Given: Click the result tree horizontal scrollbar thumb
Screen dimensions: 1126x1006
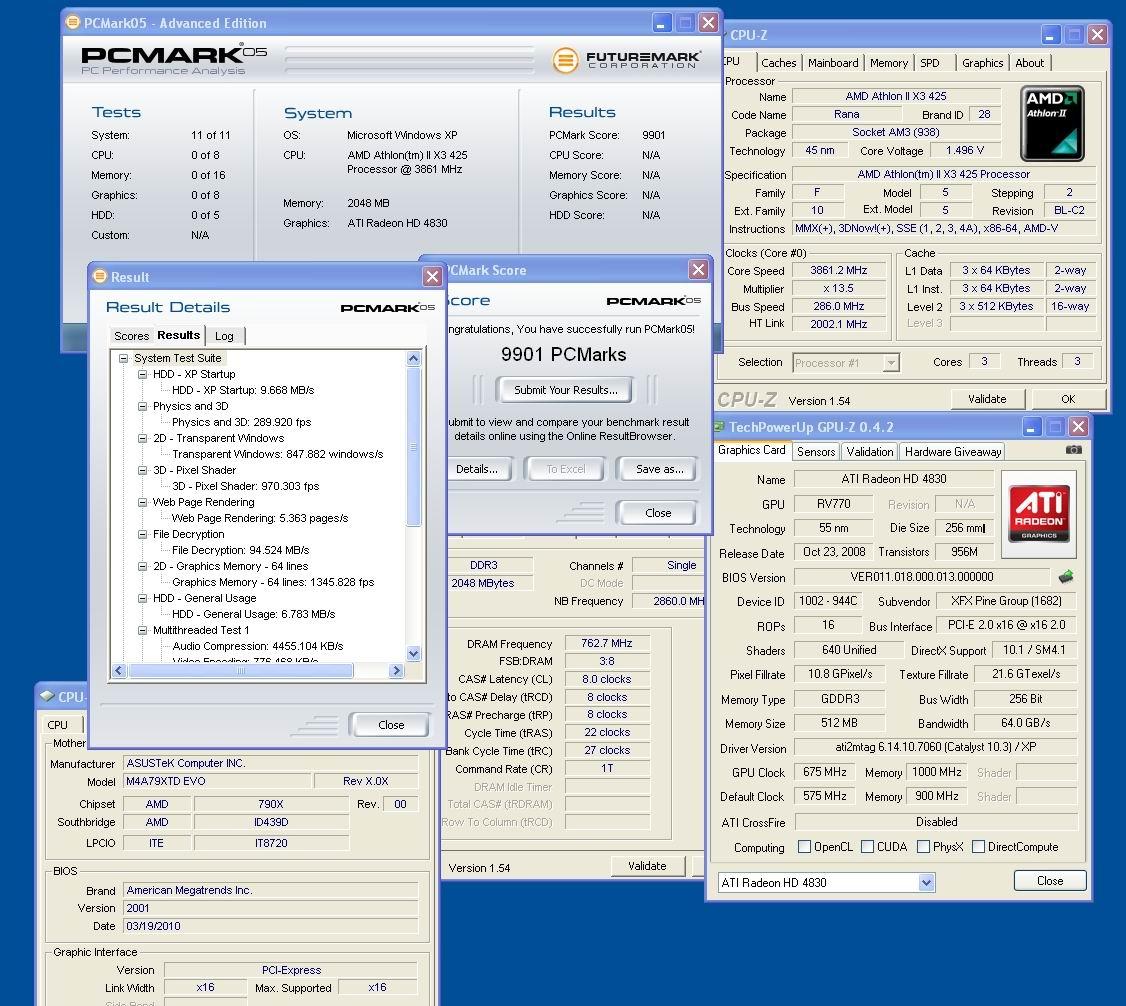Looking at the screenshot, I should (241, 671).
